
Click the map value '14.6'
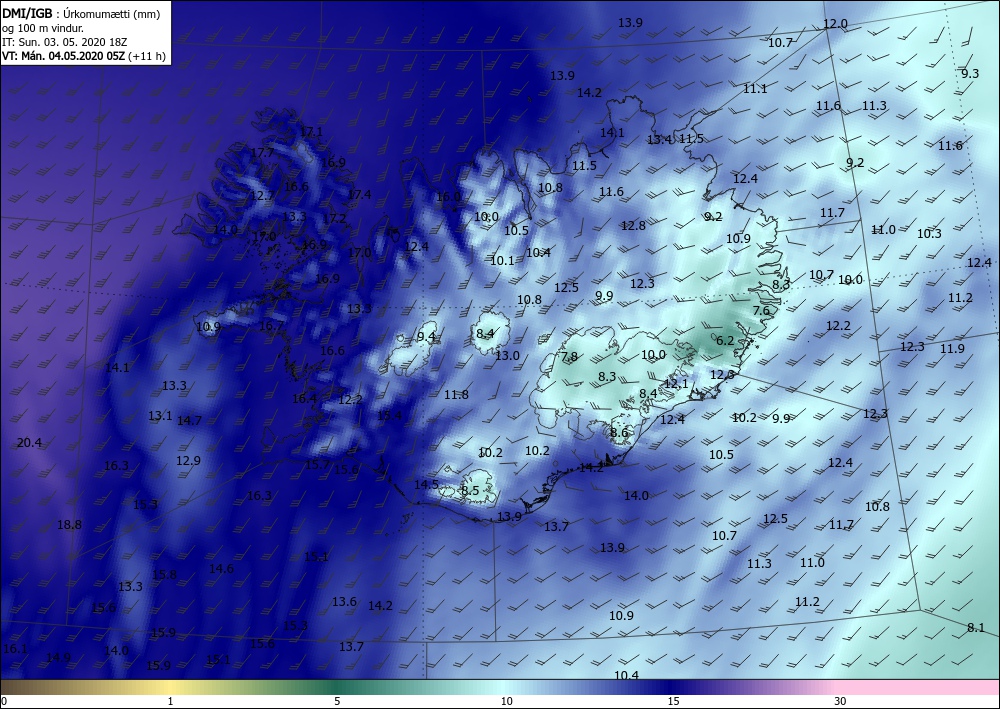221,569
